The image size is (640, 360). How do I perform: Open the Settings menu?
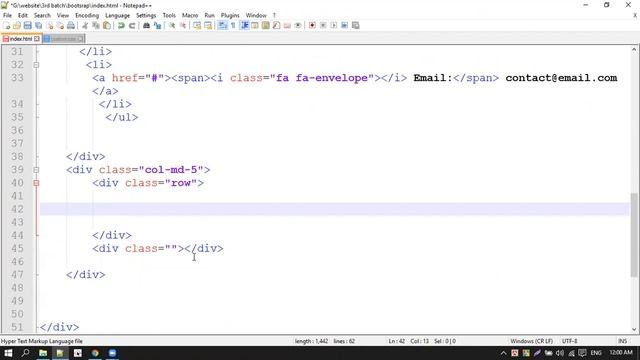[146, 15]
